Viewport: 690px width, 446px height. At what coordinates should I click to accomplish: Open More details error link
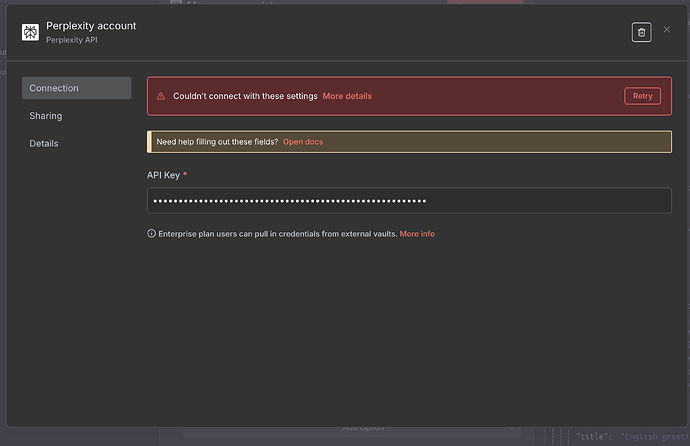(347, 96)
